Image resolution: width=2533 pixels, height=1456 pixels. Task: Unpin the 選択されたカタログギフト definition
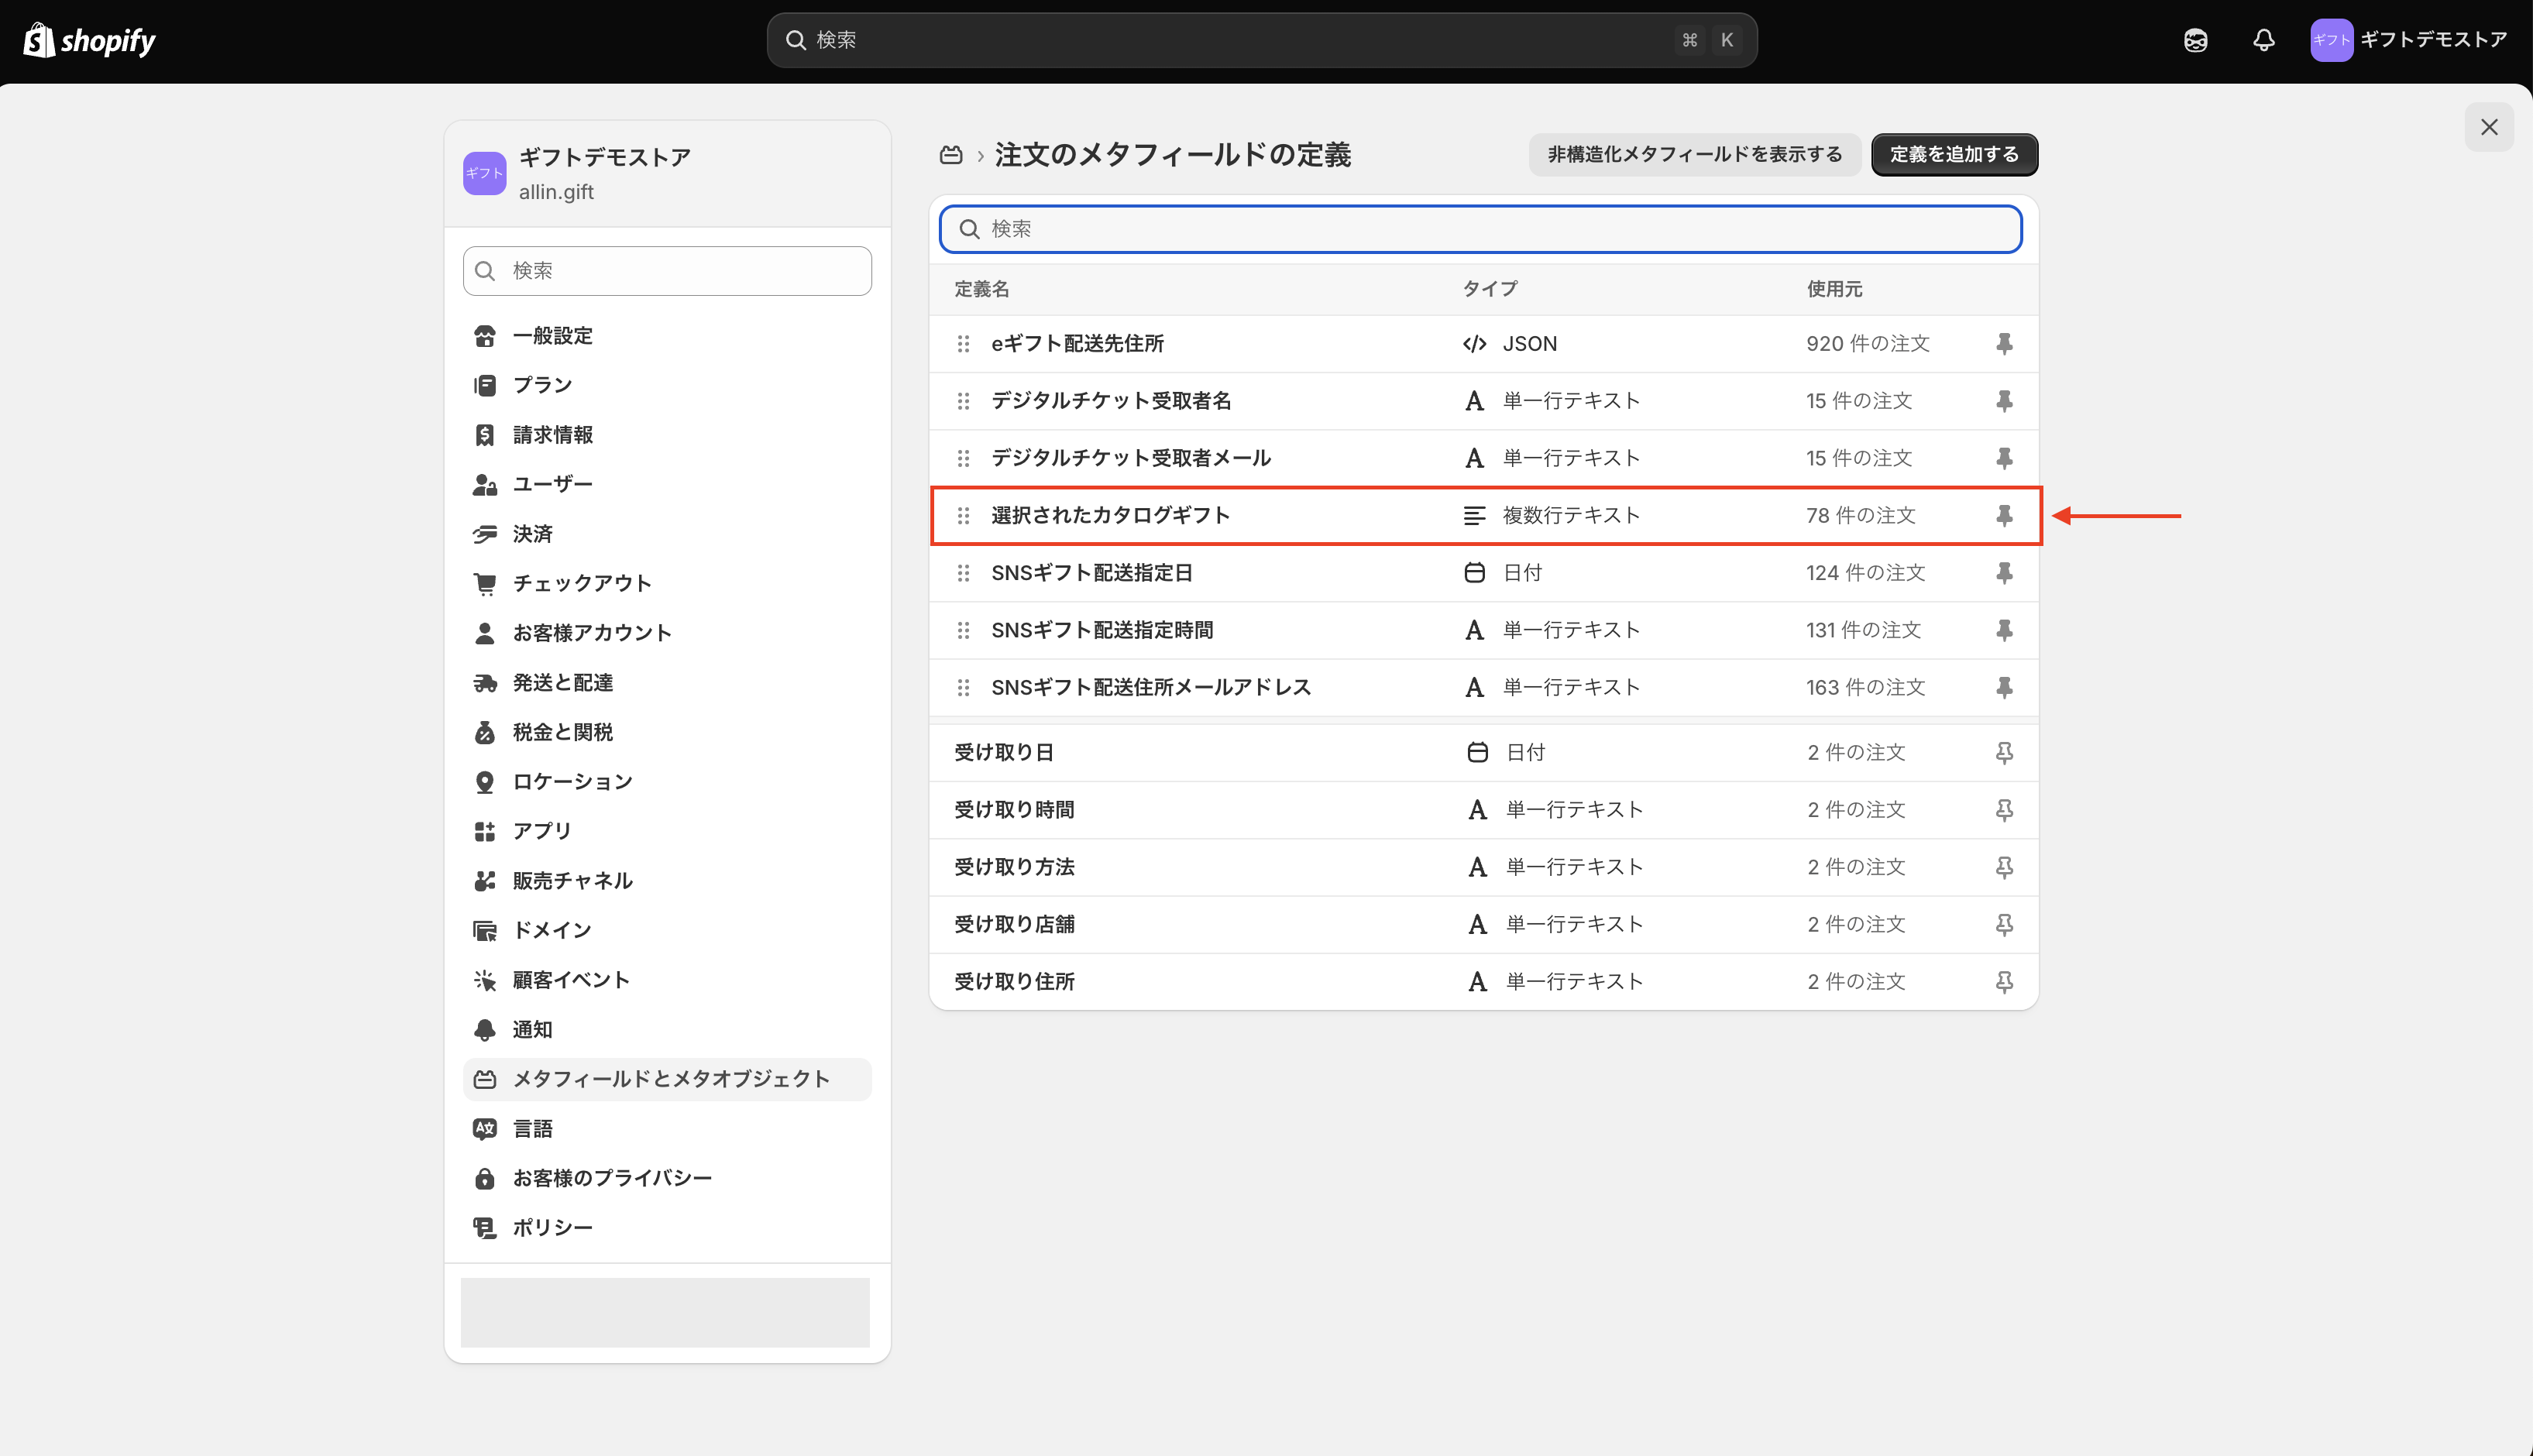(x=2004, y=516)
